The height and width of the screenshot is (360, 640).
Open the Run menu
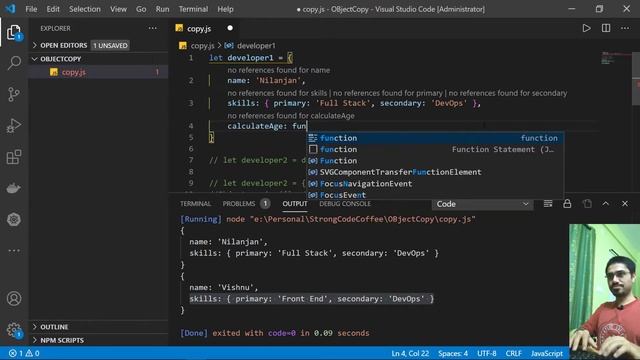click(x=162, y=9)
